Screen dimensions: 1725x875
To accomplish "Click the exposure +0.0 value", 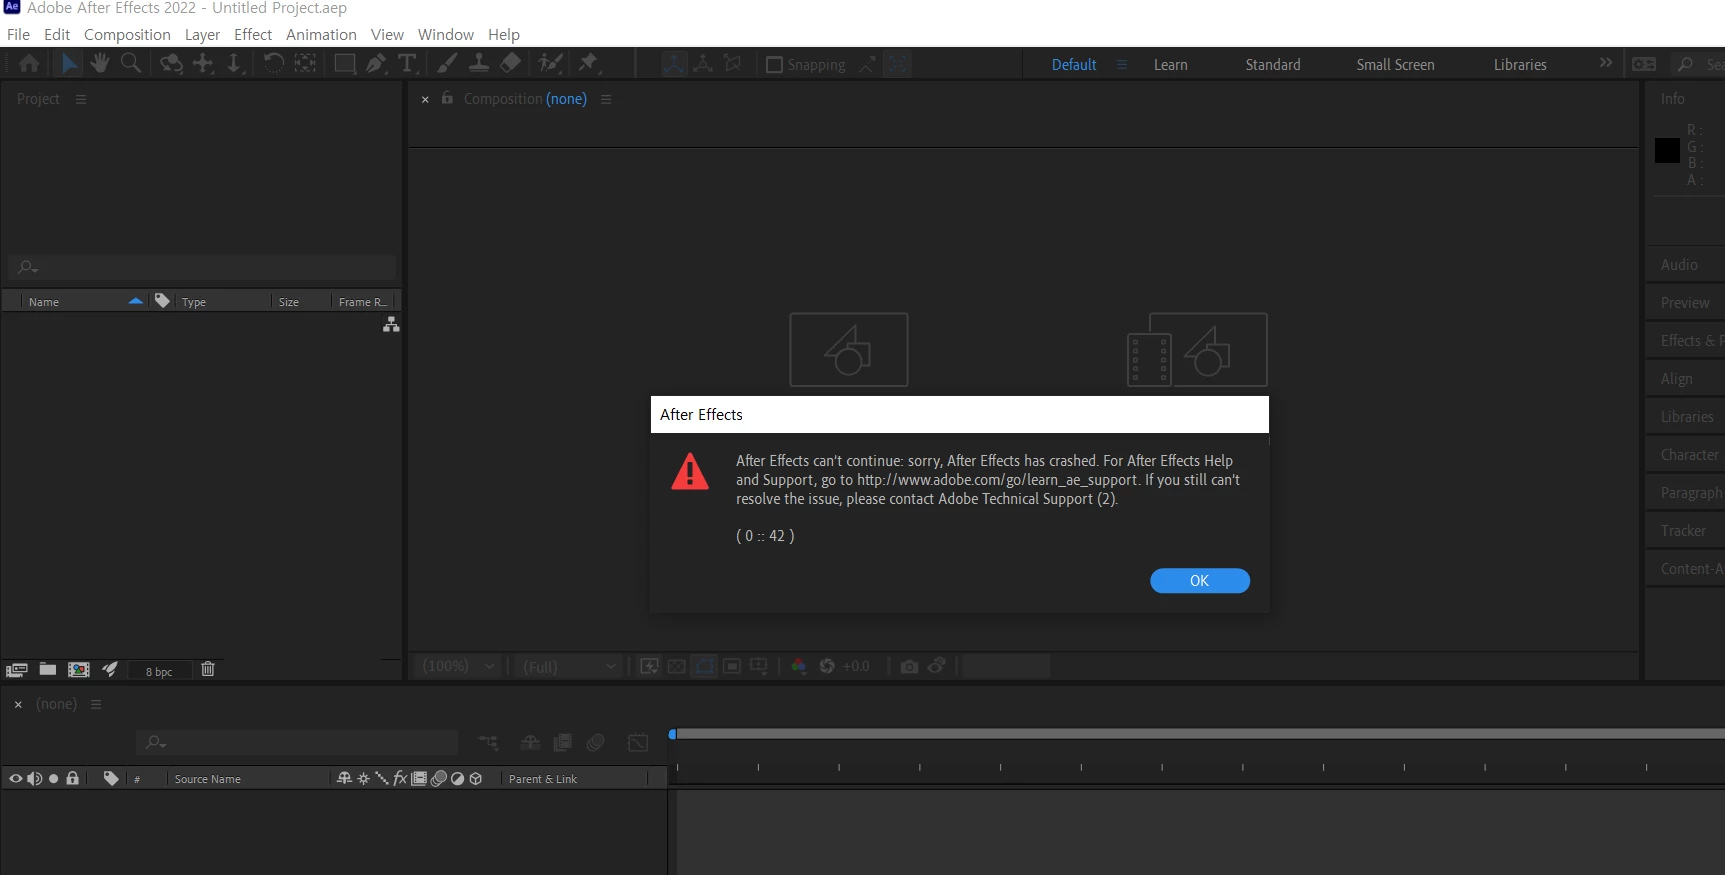I will tap(856, 666).
